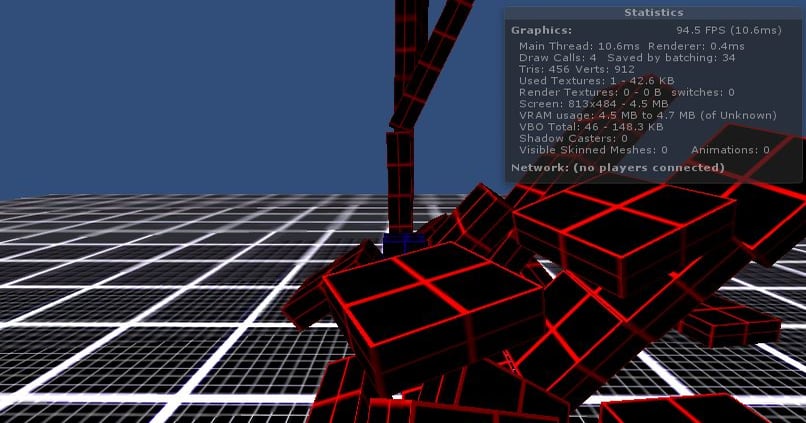The height and width of the screenshot is (423, 806).
Task: Click the switches: 0 value
Action: coord(703,93)
